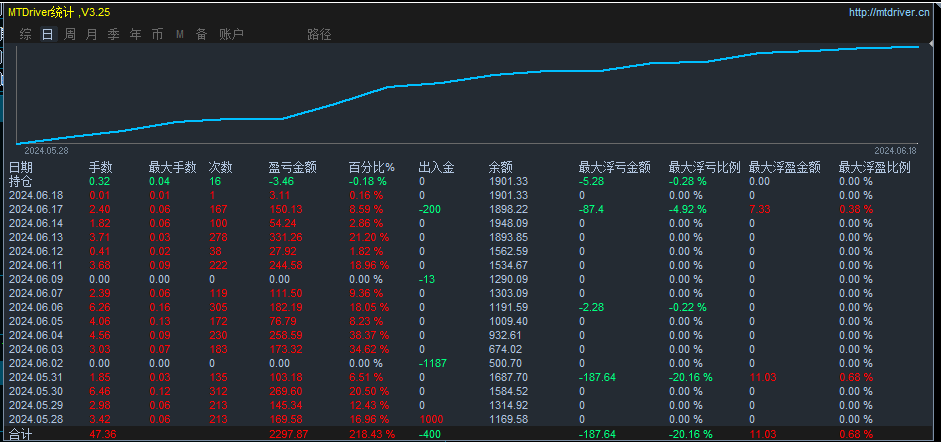Open the http://mtdriver.cn link
This screenshot has height=442, width=941.
click(889, 12)
